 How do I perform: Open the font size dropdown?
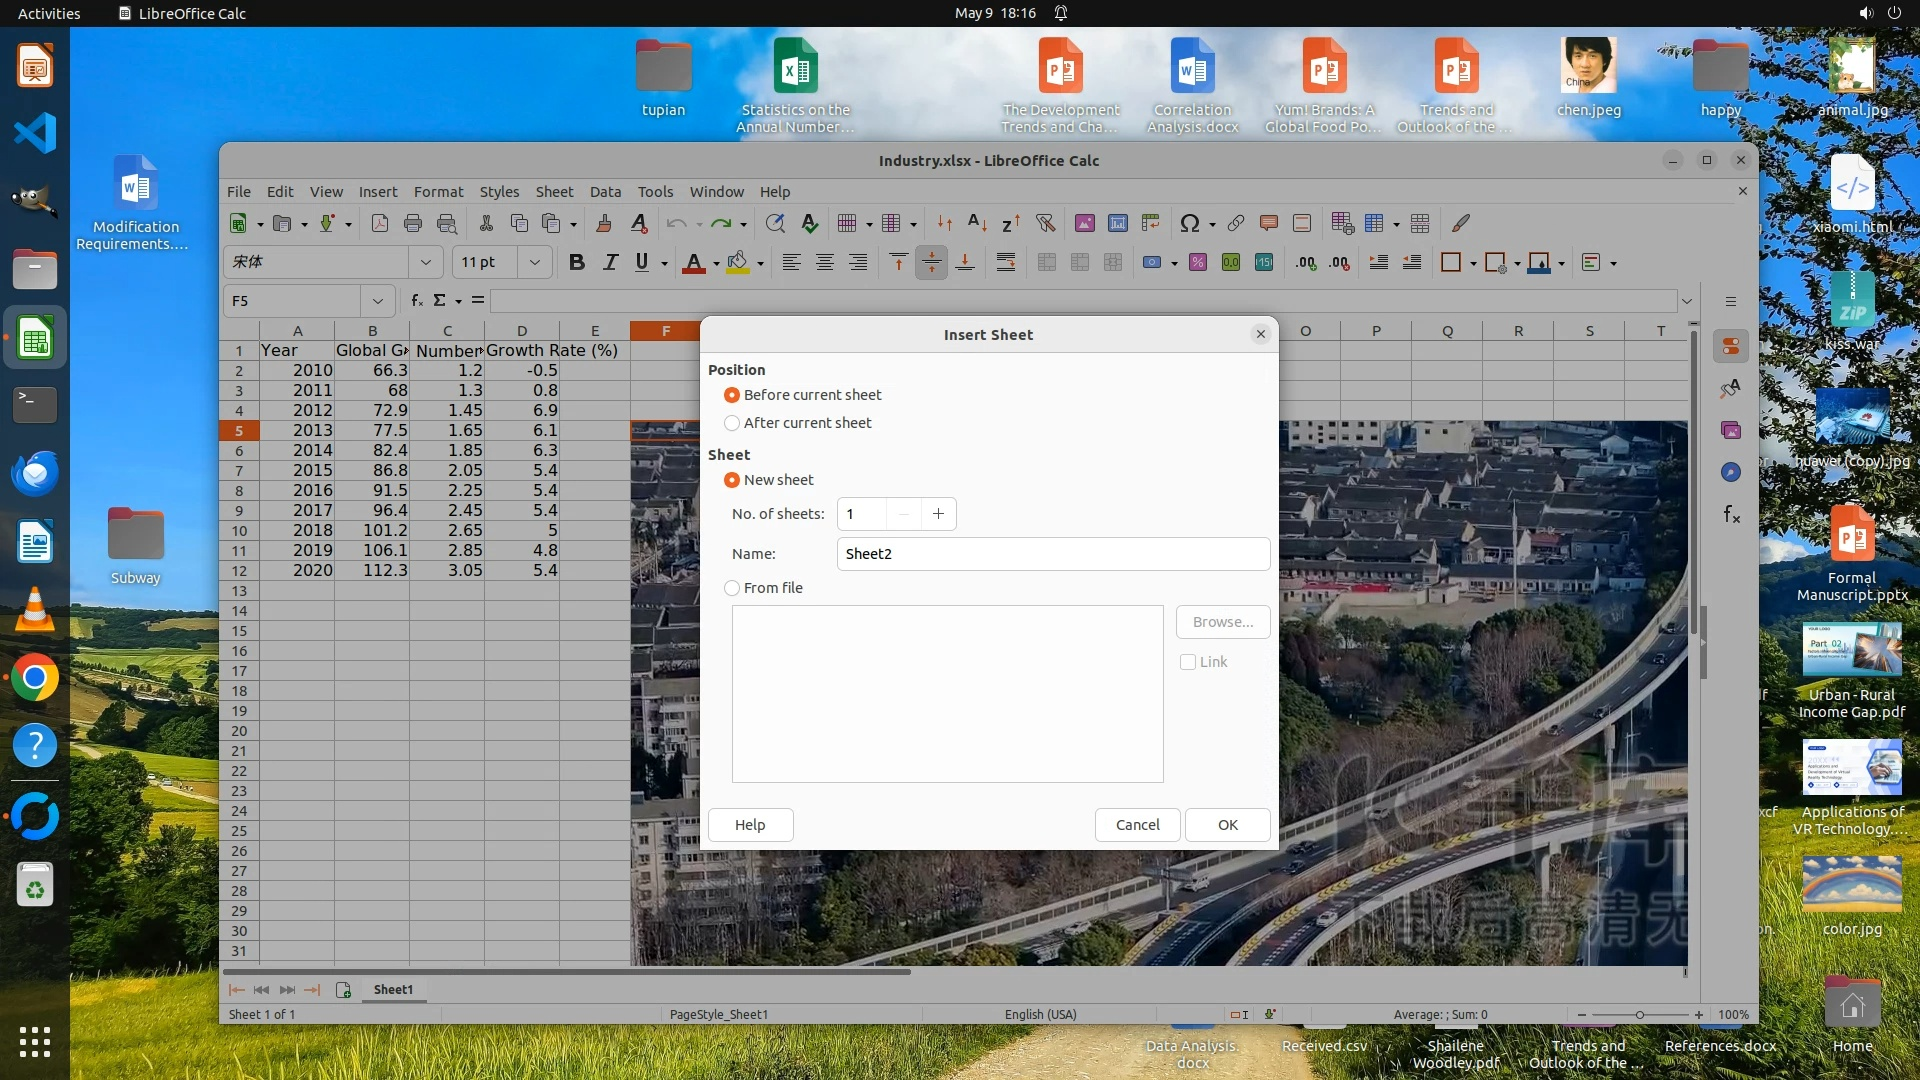click(x=535, y=262)
